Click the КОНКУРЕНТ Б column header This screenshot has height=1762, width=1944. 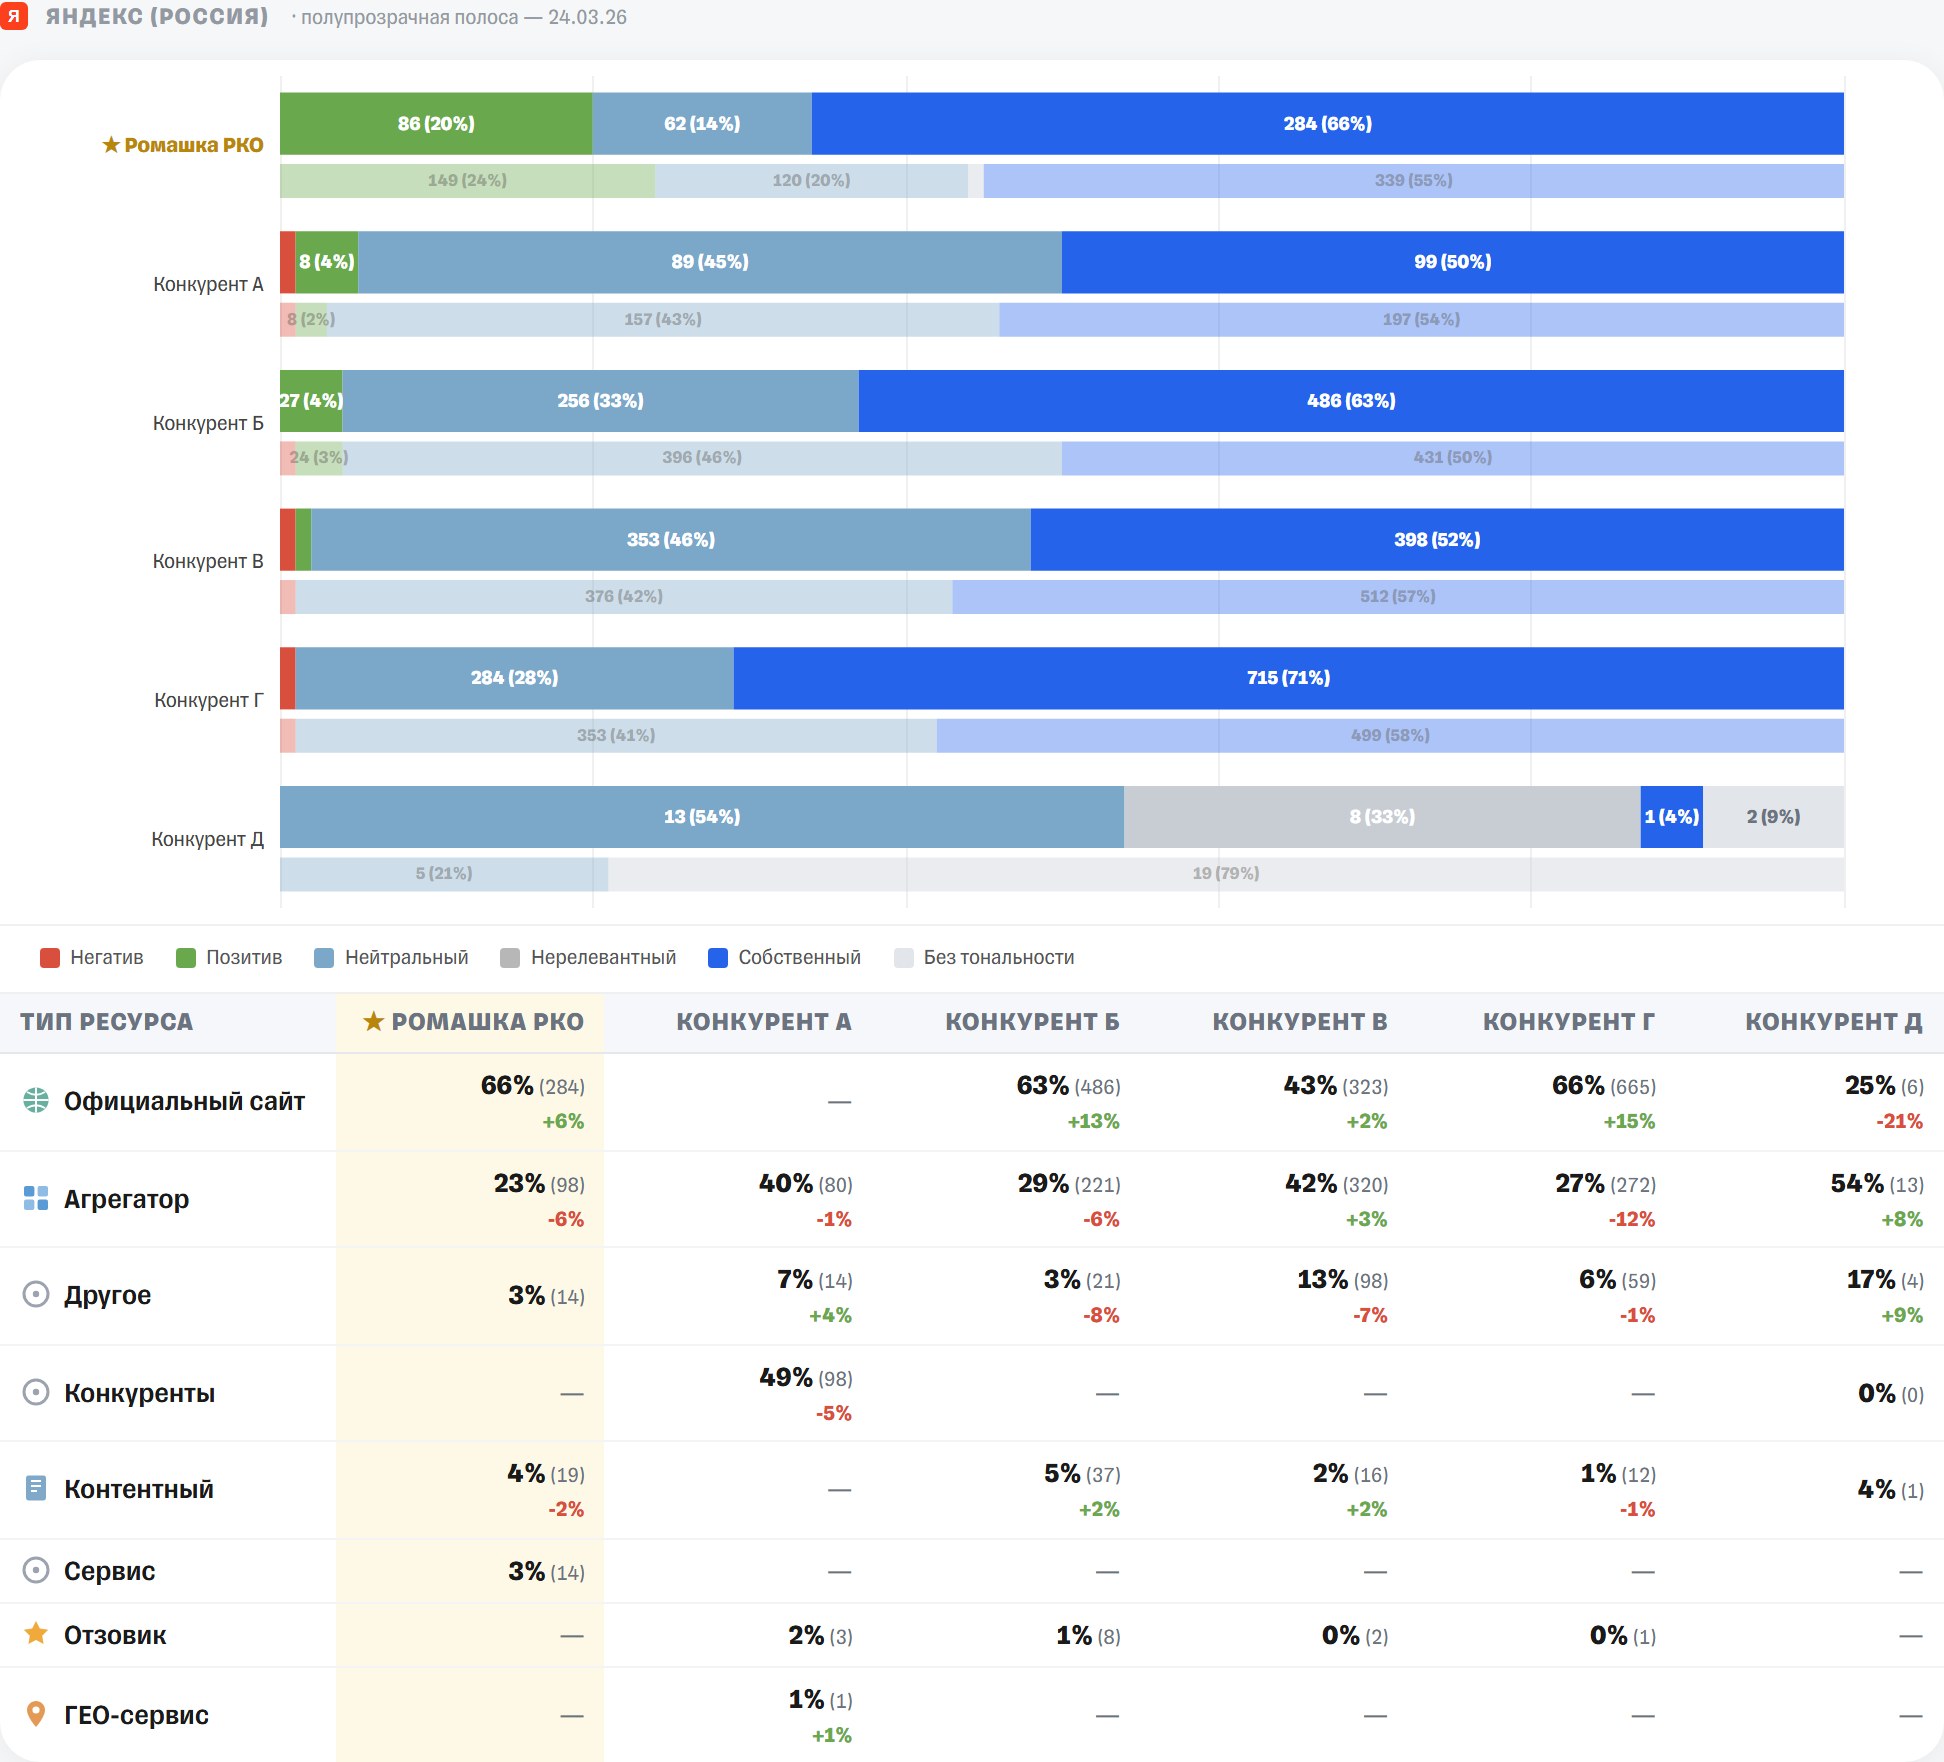(1032, 1022)
